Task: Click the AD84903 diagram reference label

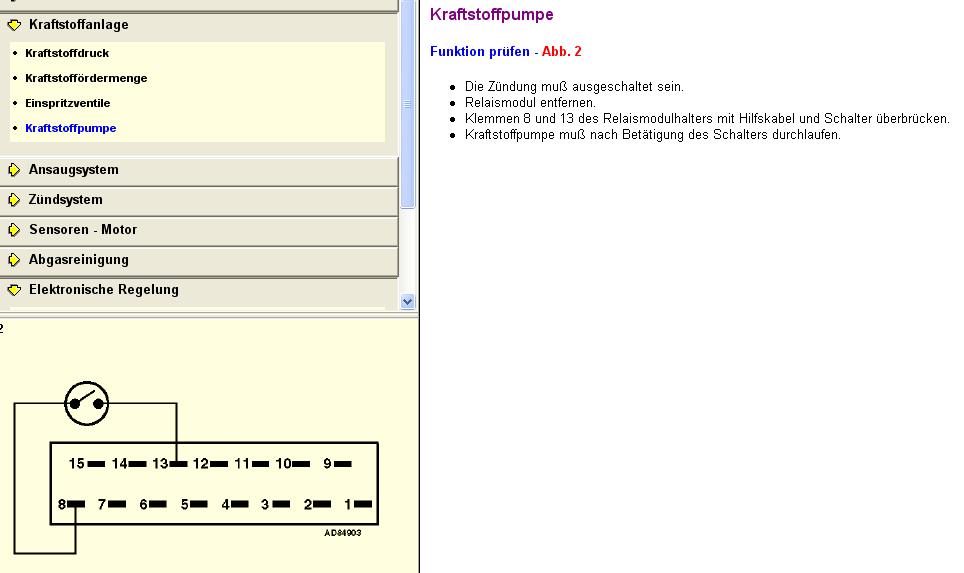Action: point(342,533)
